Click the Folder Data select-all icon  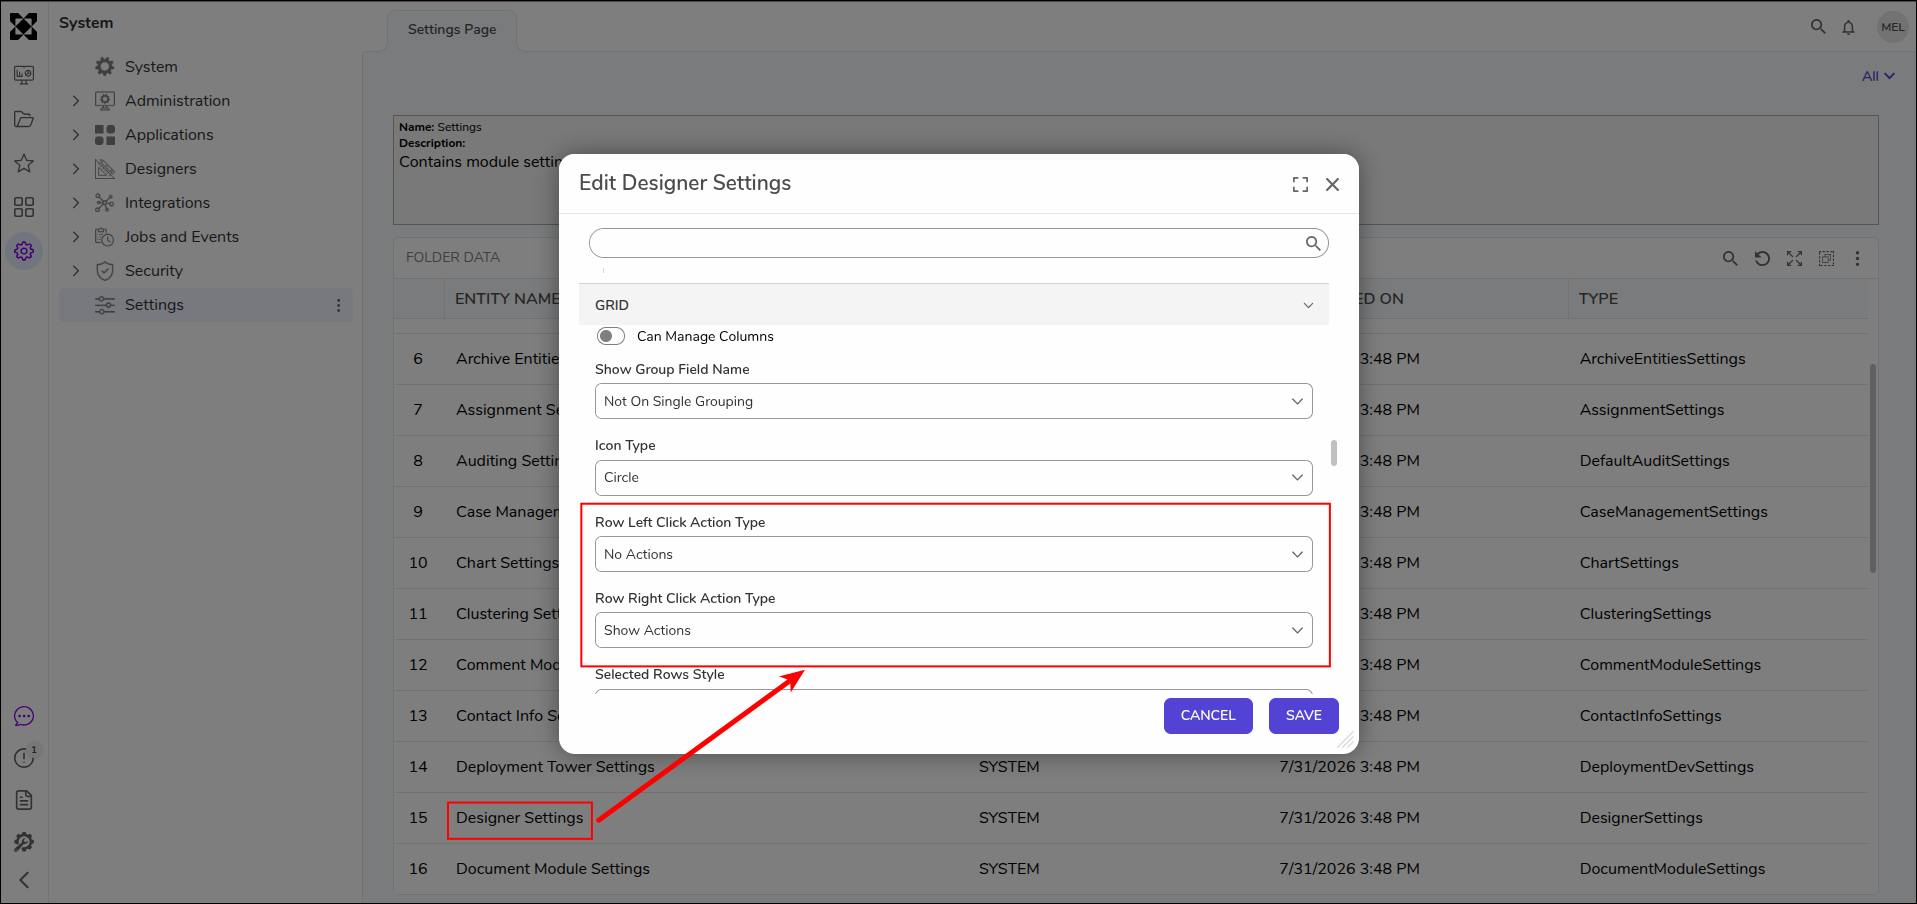tap(1826, 258)
